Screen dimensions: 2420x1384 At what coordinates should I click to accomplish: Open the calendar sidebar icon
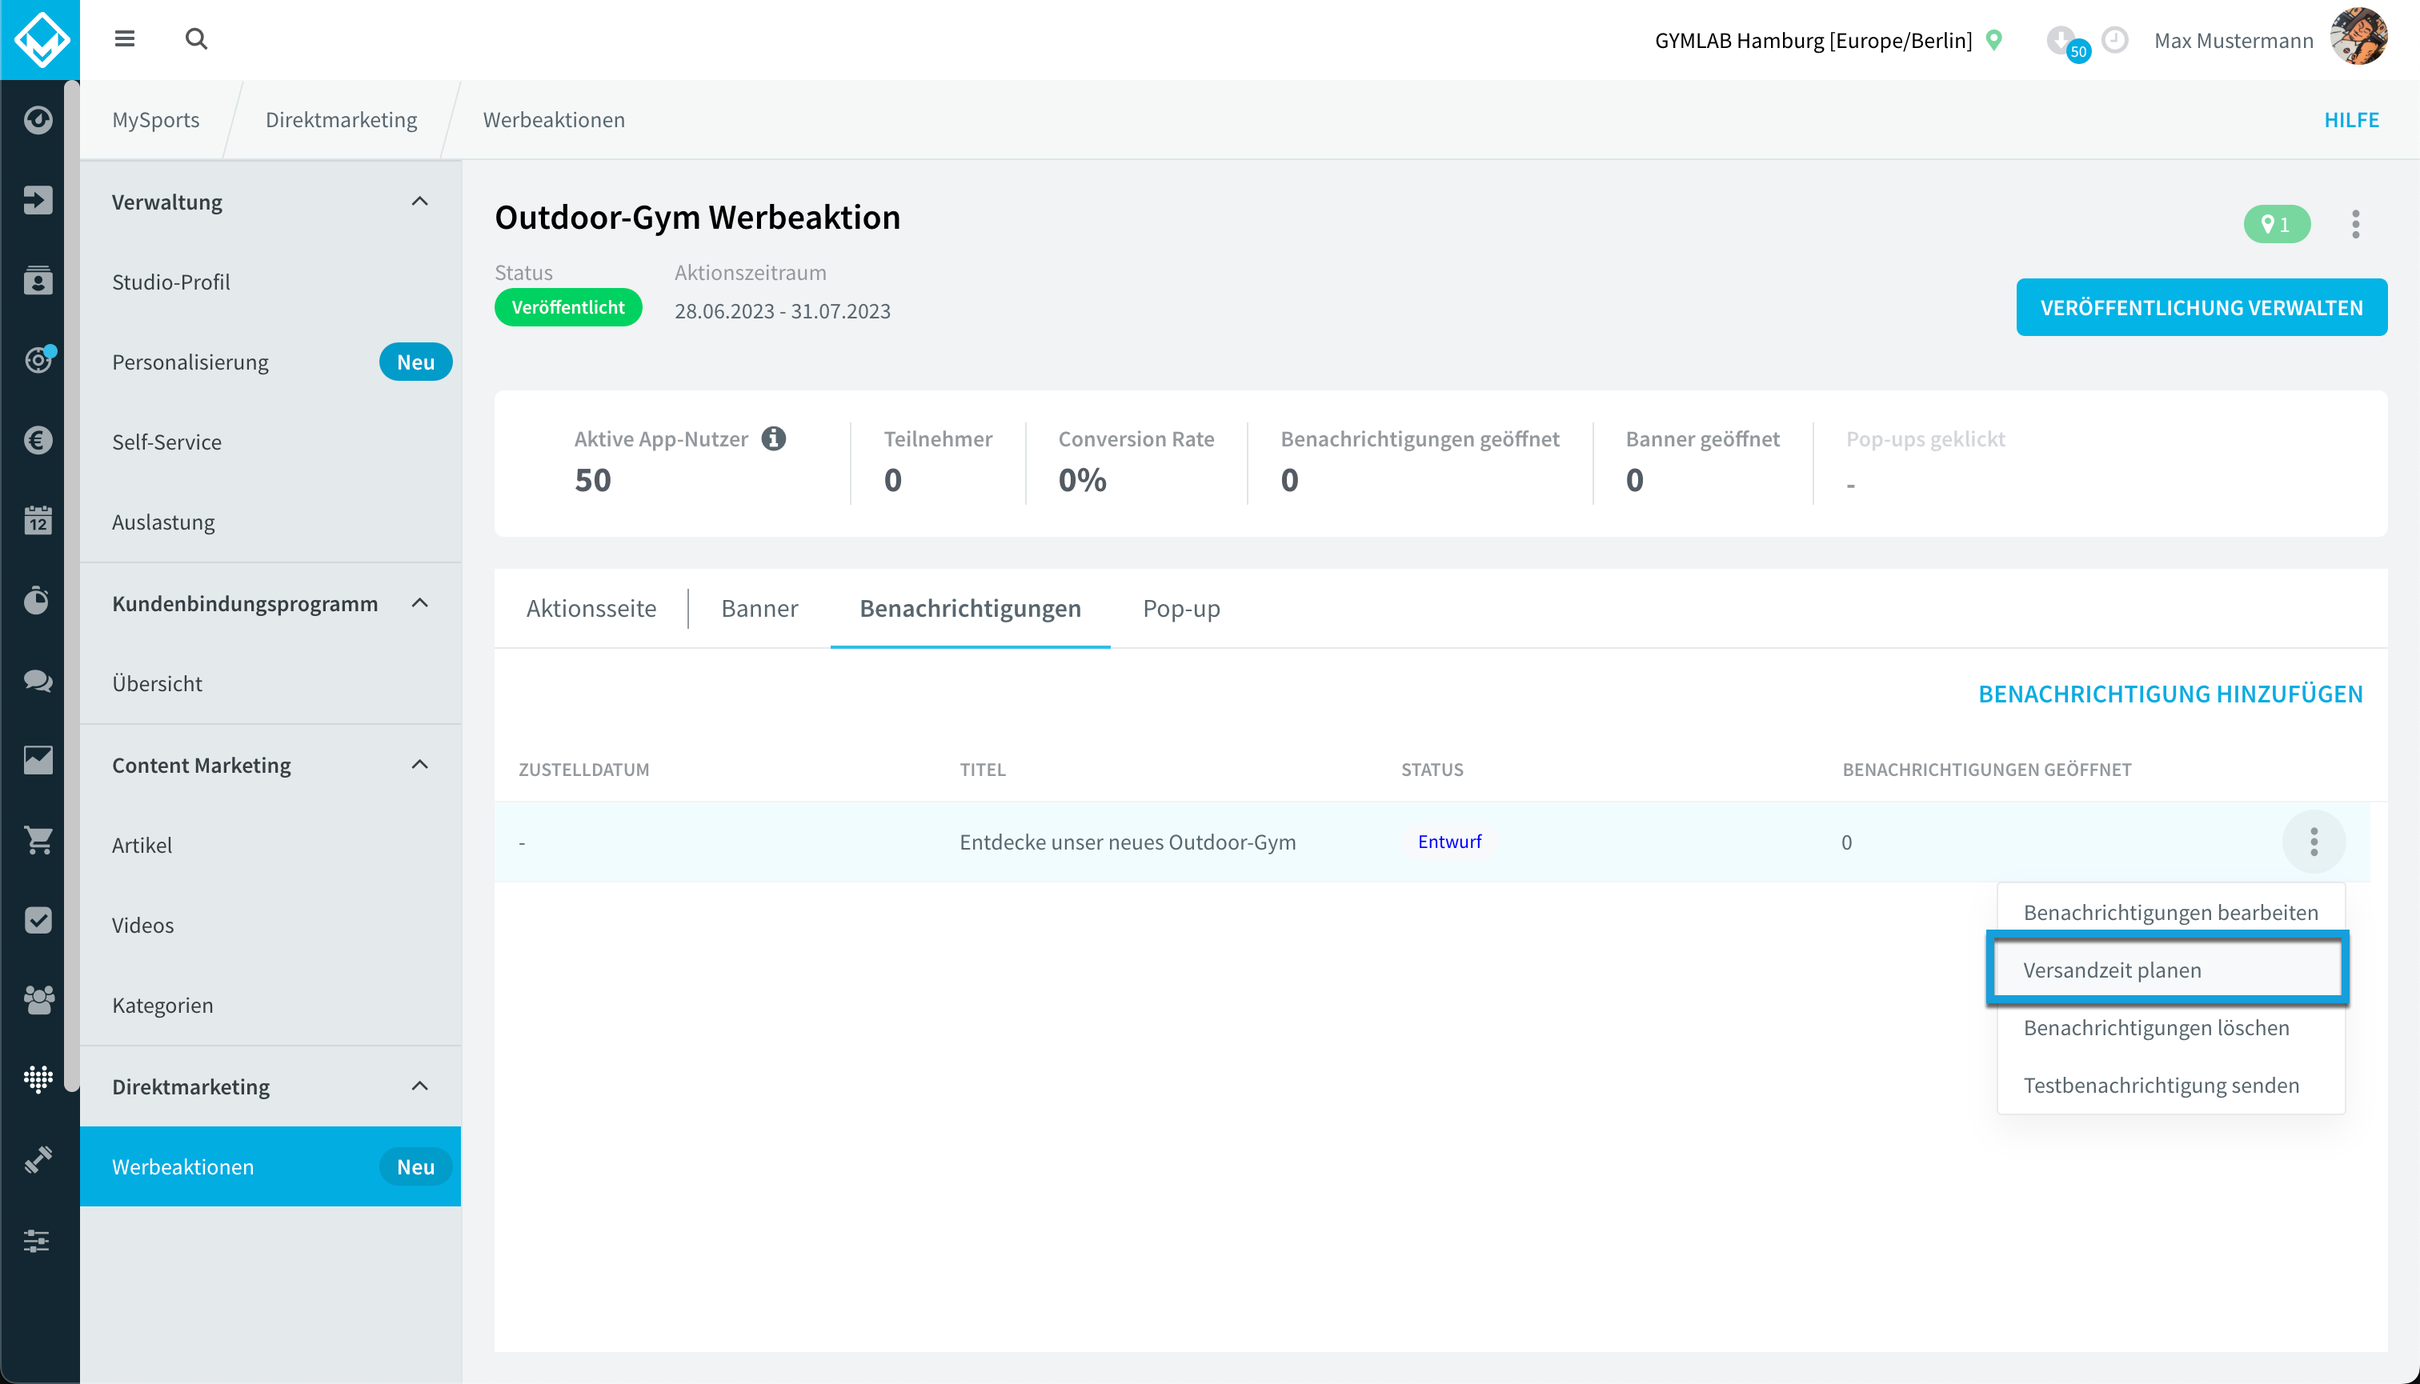point(38,520)
